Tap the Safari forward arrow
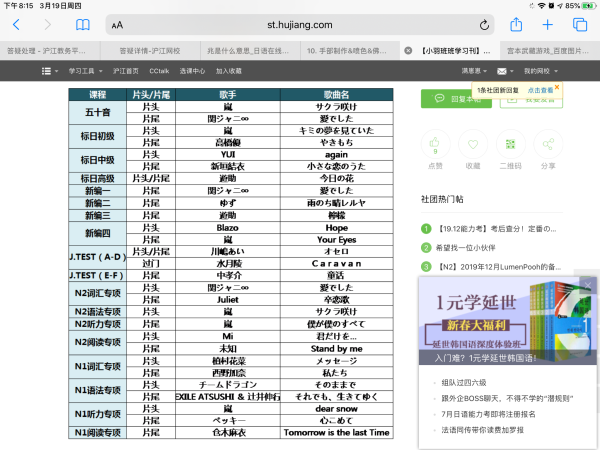The image size is (600, 450). [47, 25]
